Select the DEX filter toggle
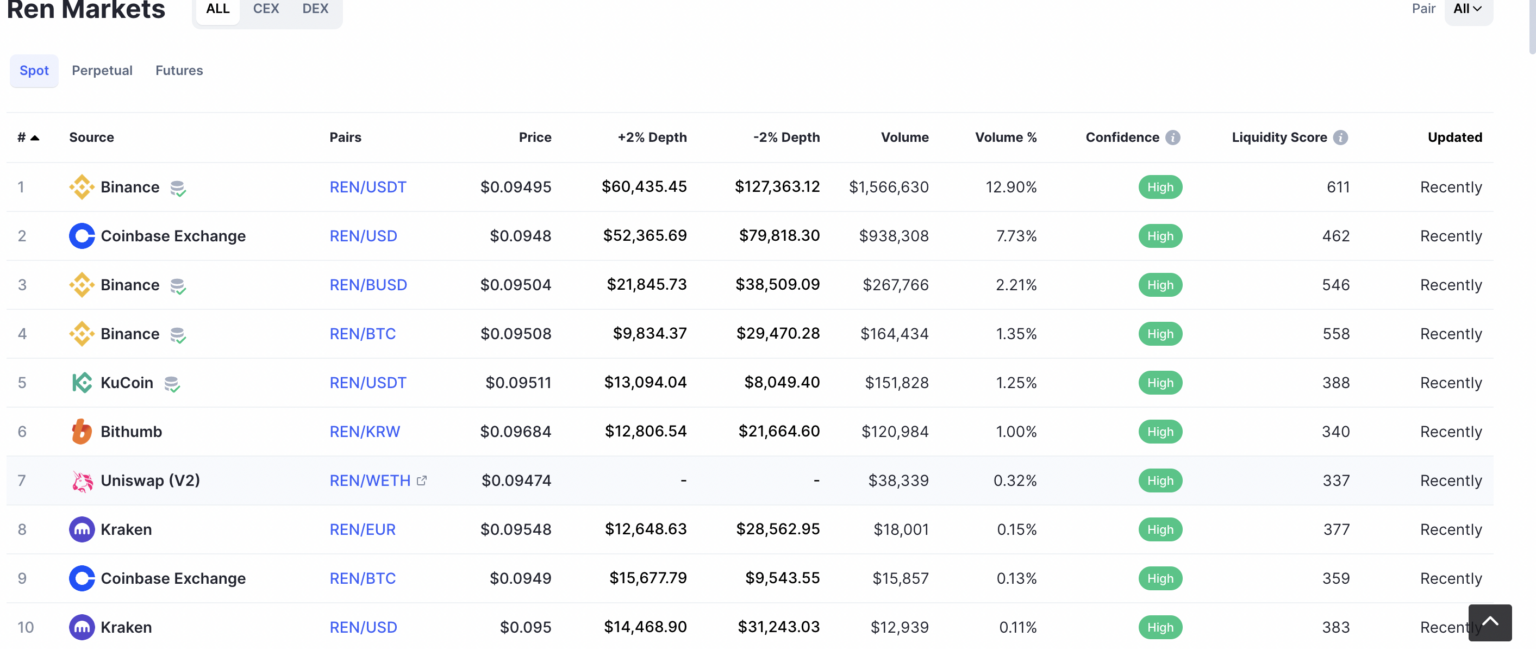The image size is (1536, 649). 315,9
